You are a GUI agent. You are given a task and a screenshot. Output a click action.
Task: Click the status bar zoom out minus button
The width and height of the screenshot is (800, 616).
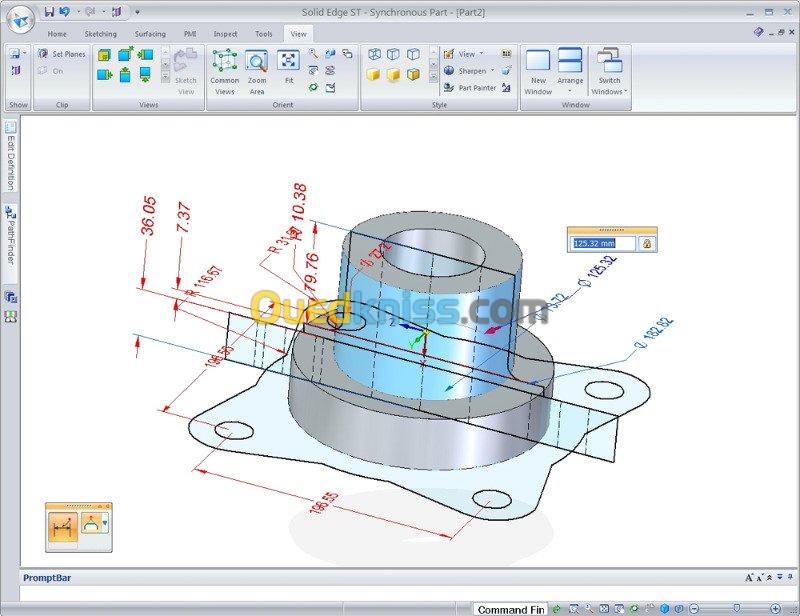click(x=693, y=609)
